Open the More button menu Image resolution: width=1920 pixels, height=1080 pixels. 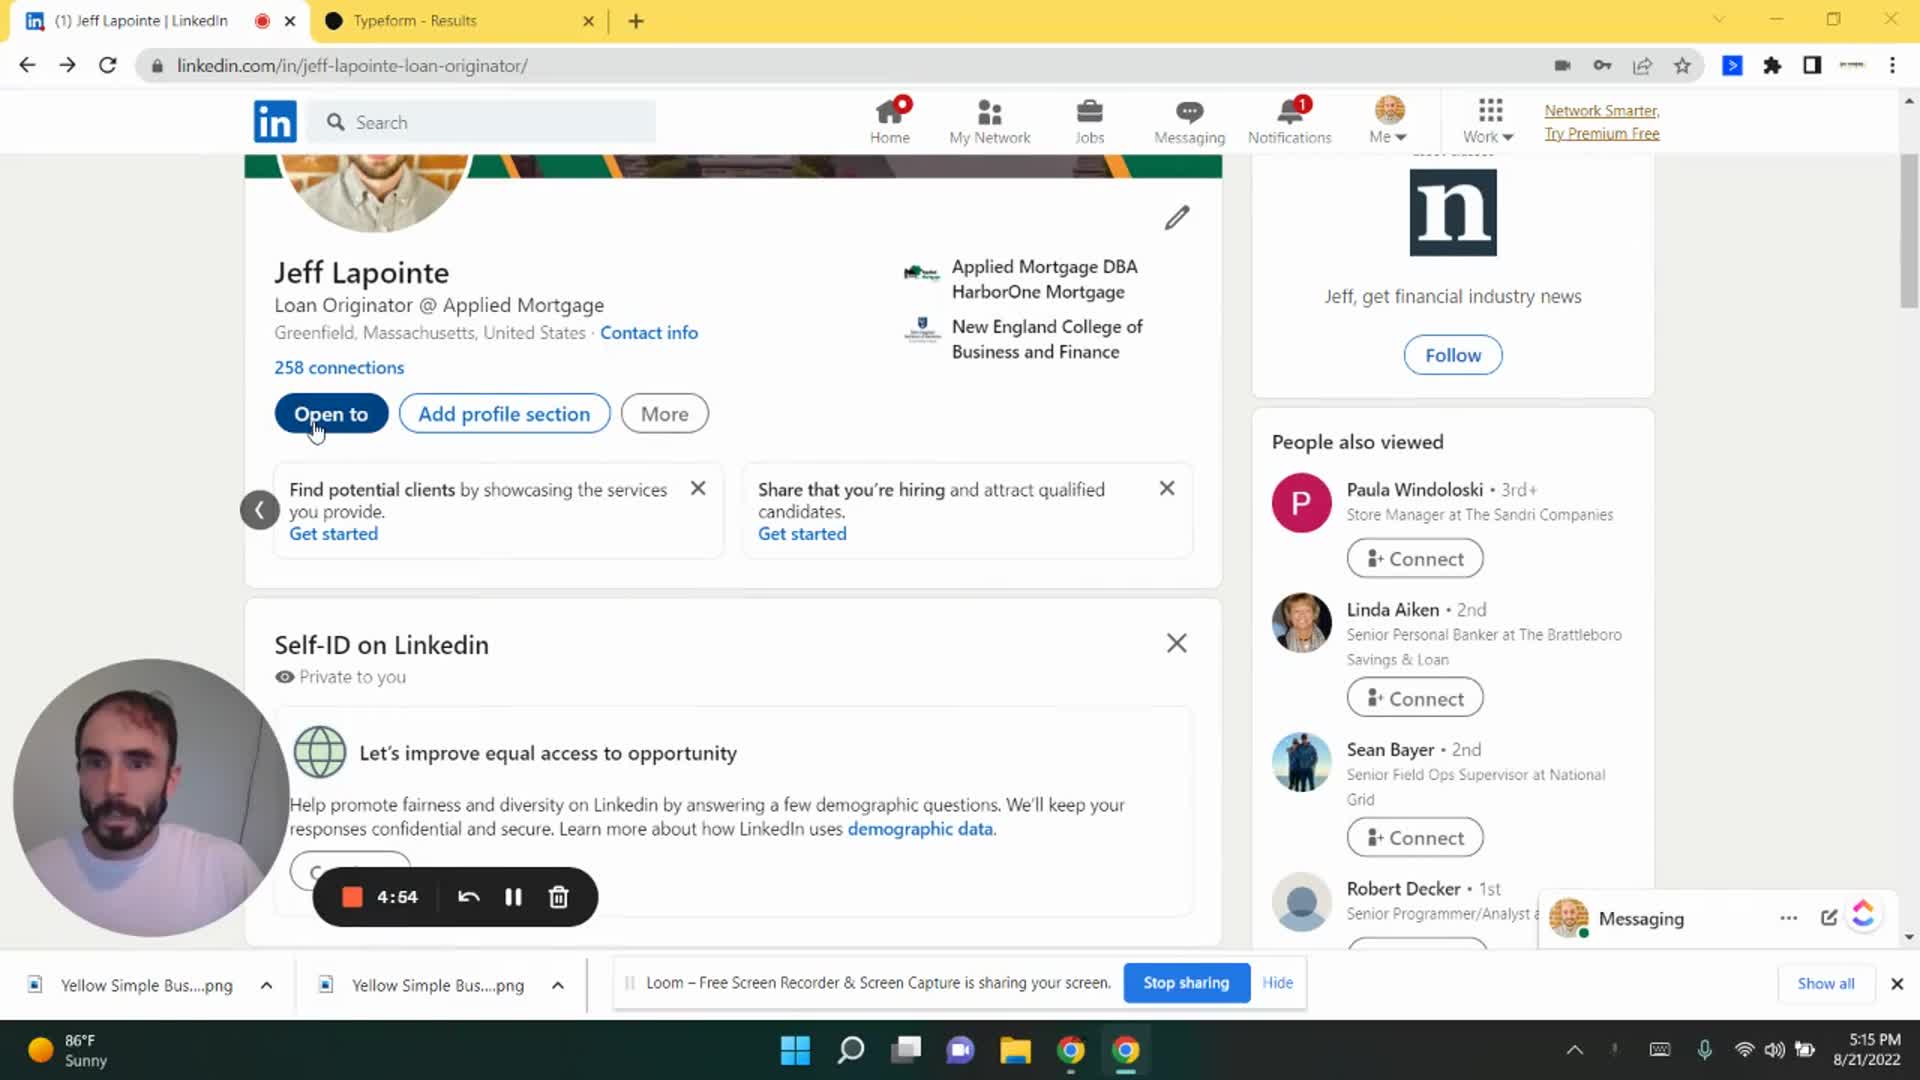click(x=665, y=414)
